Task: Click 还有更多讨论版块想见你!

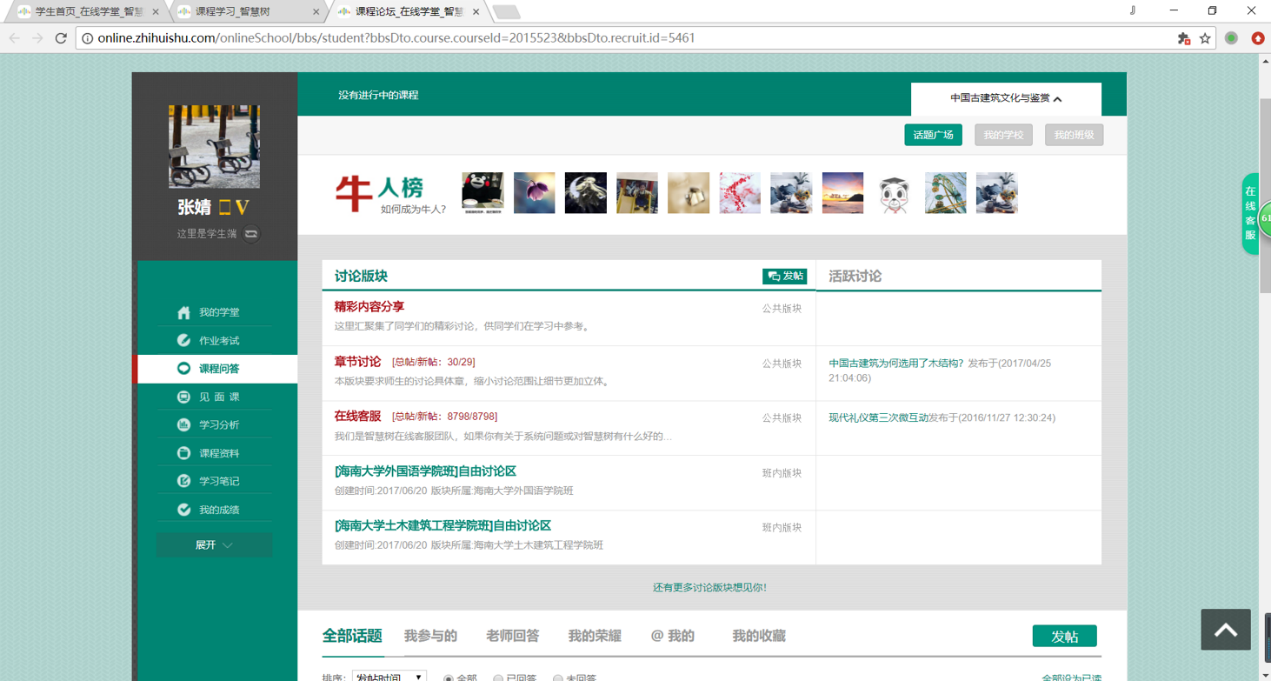Action: 710,587
